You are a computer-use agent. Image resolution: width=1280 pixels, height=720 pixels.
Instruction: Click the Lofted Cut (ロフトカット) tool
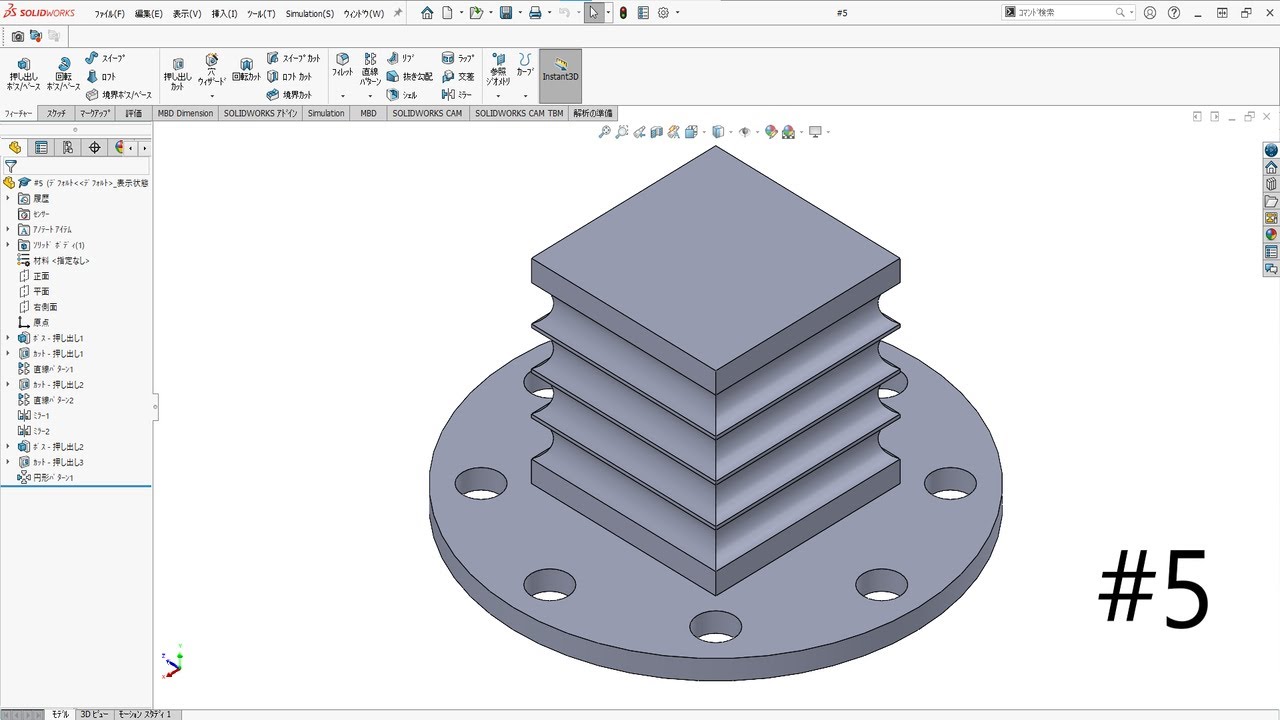click(x=290, y=76)
